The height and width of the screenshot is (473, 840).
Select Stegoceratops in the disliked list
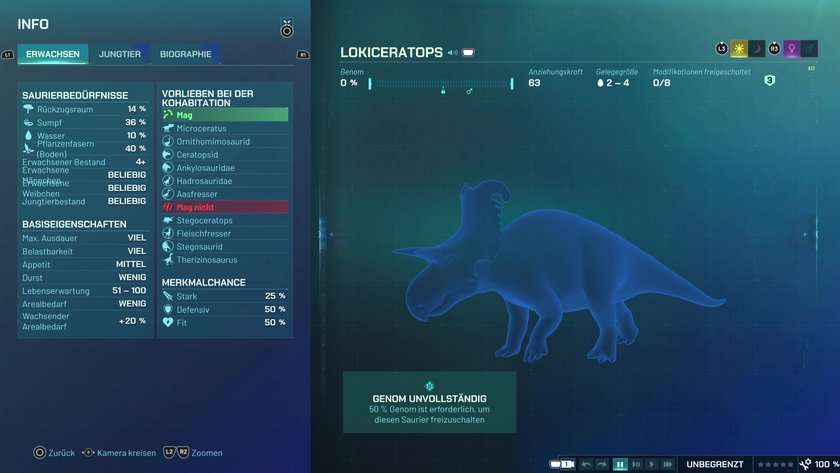point(225,220)
